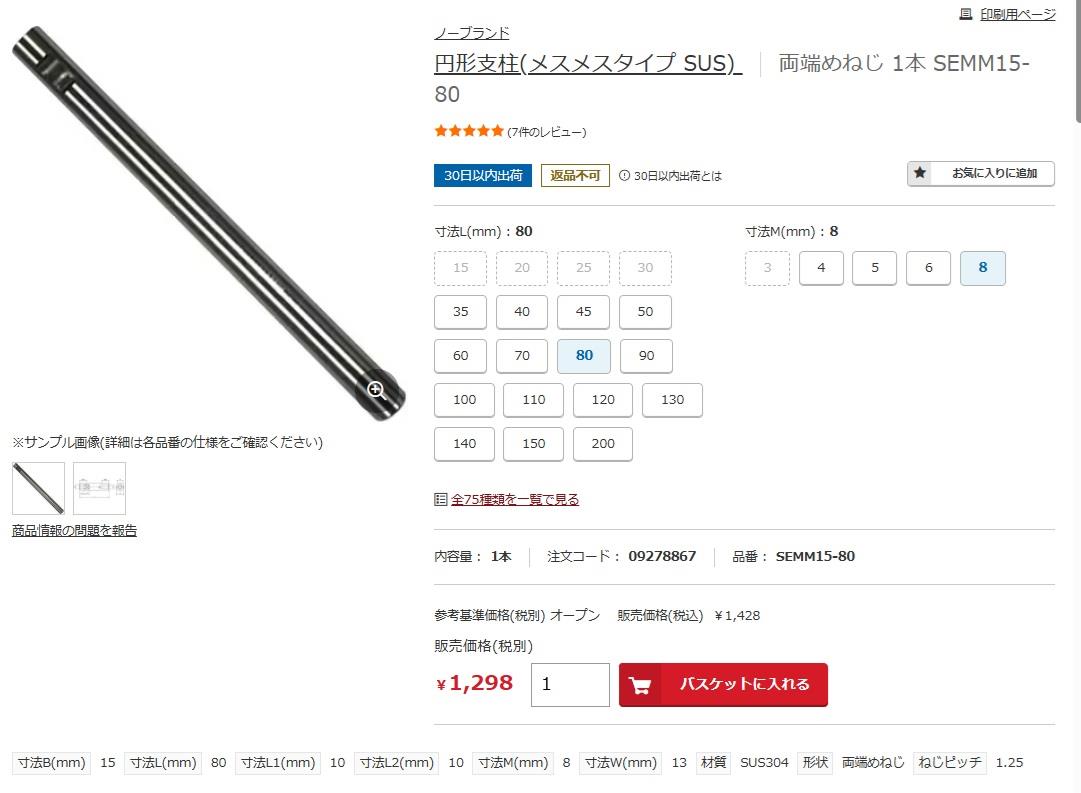This screenshot has width=1081, height=793.
Task: Select M dimension option 6
Action: [x=928, y=268]
